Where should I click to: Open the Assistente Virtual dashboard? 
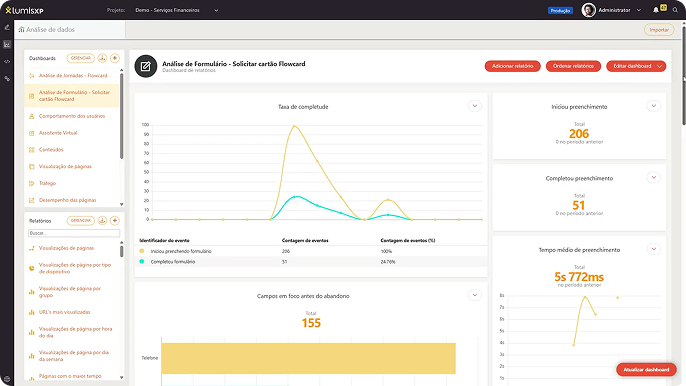(x=58, y=133)
